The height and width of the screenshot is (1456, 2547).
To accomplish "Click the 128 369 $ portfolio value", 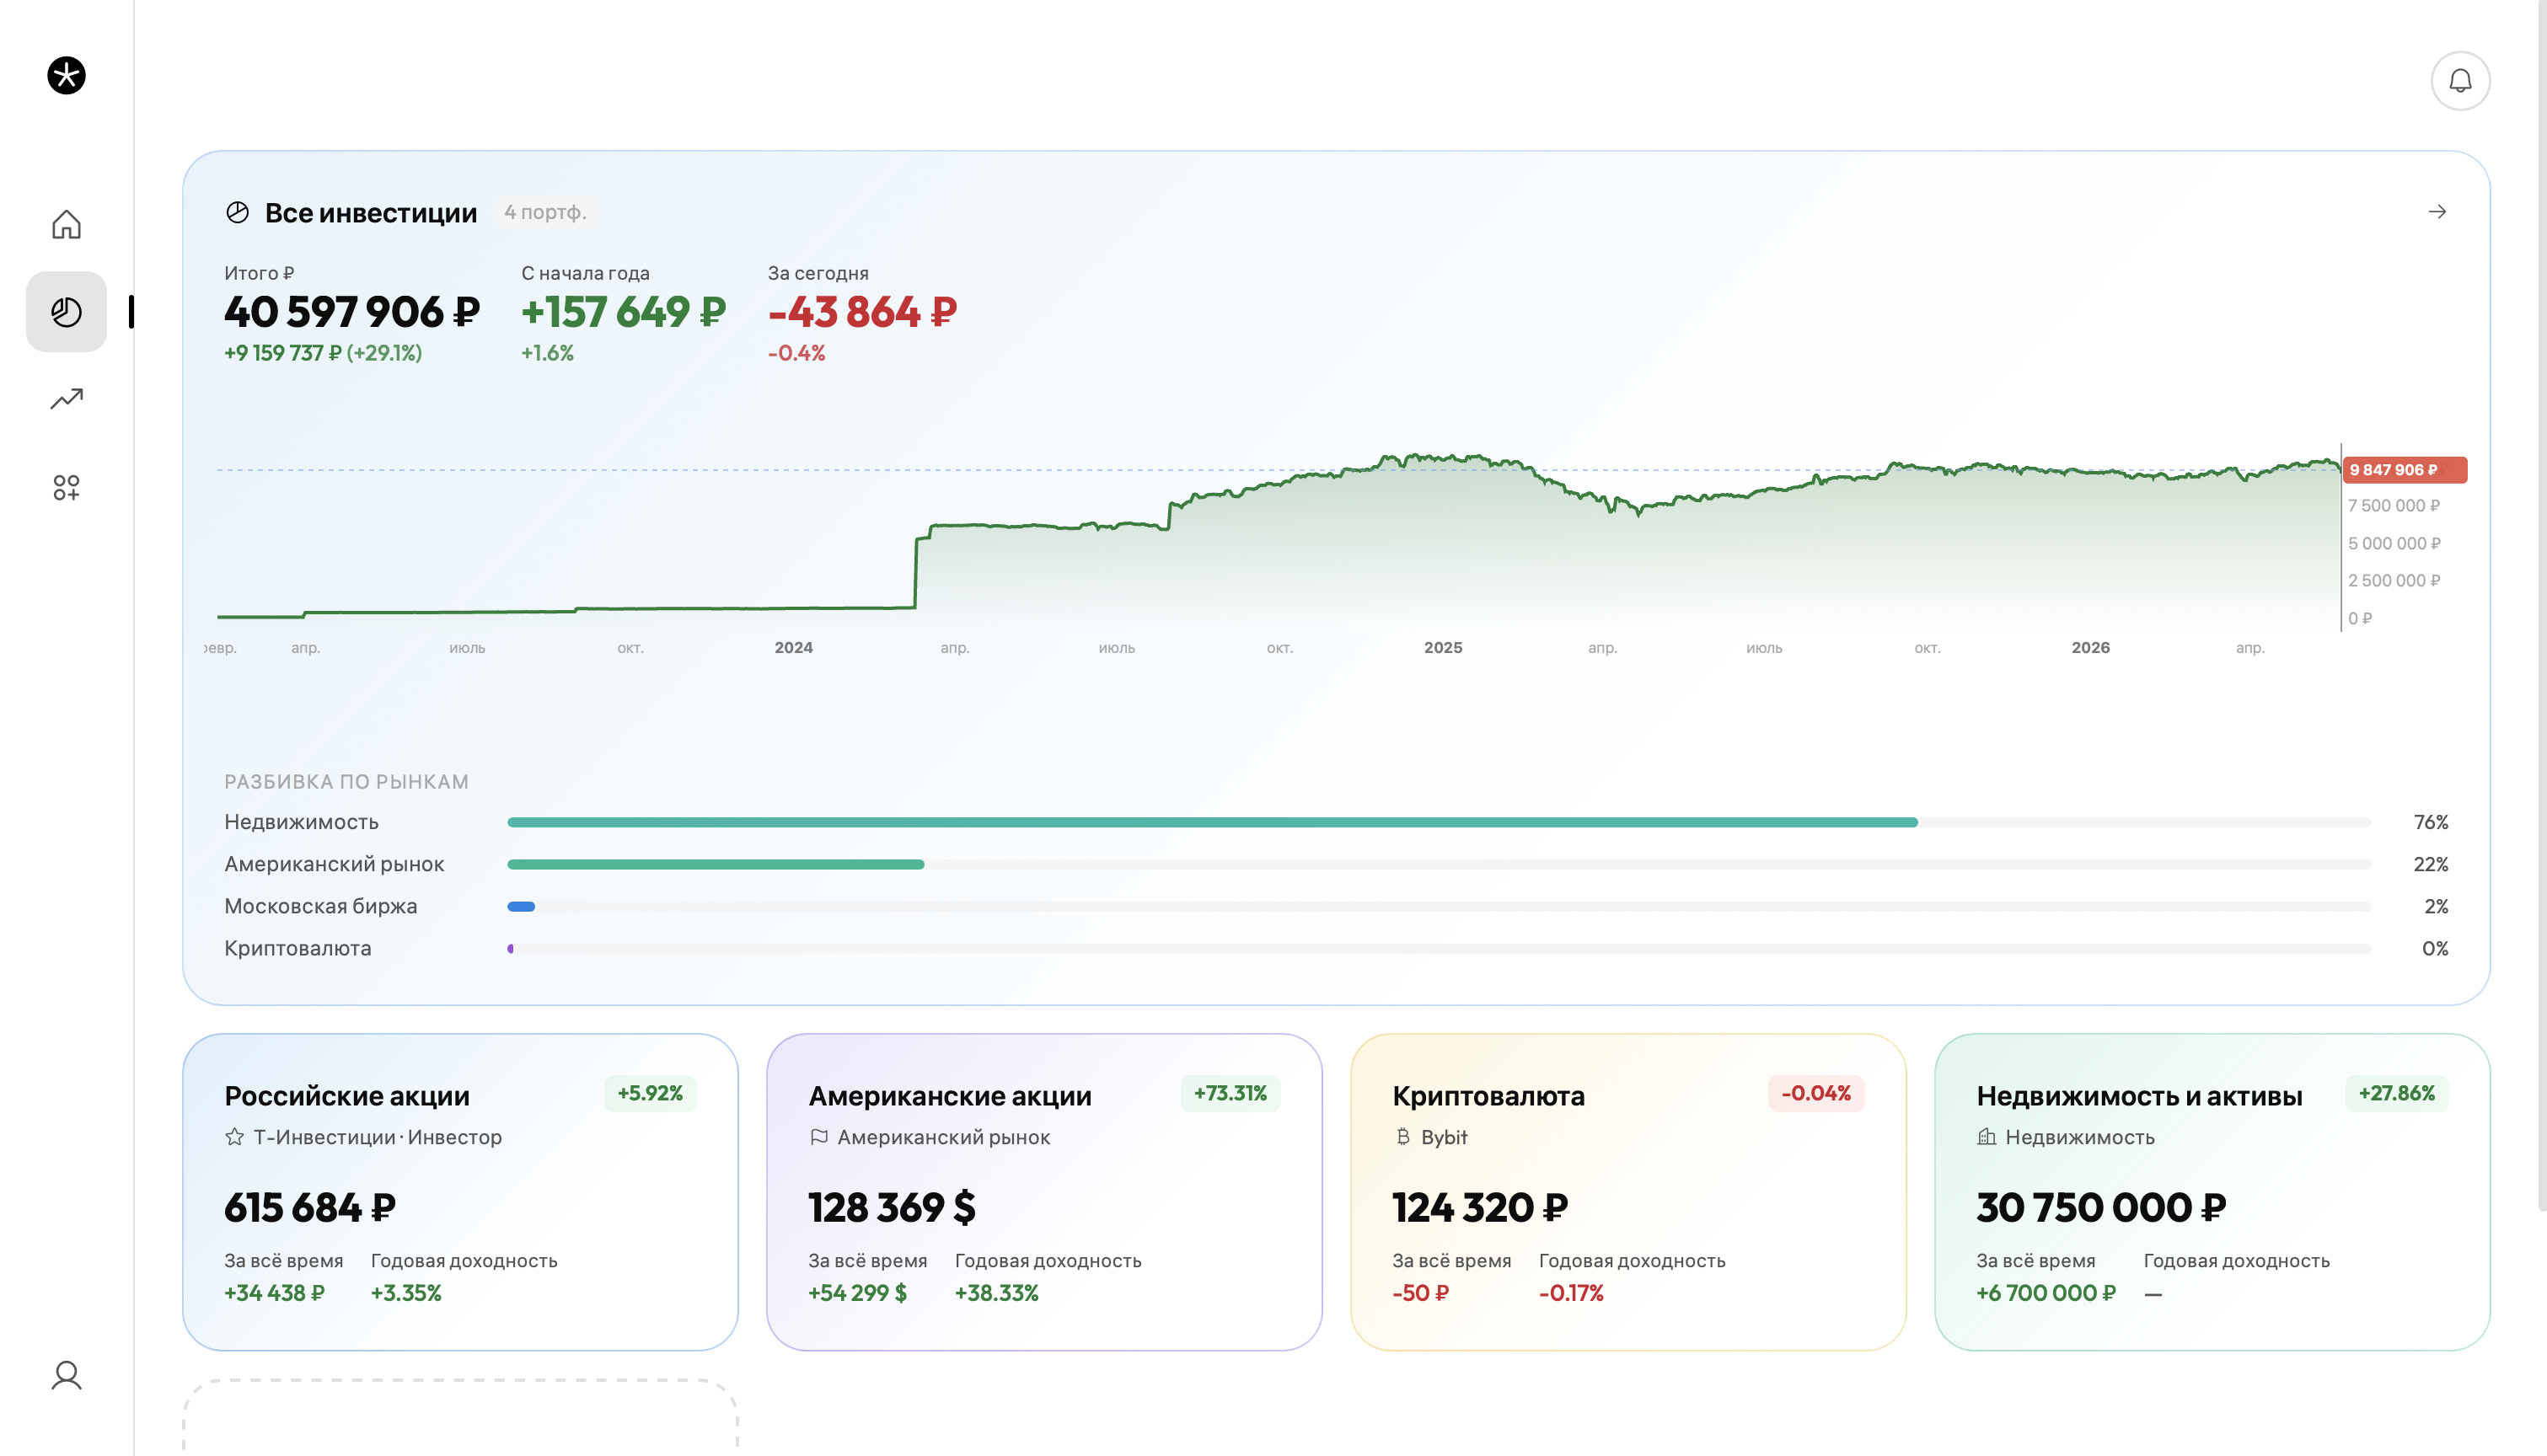I will coord(892,1208).
